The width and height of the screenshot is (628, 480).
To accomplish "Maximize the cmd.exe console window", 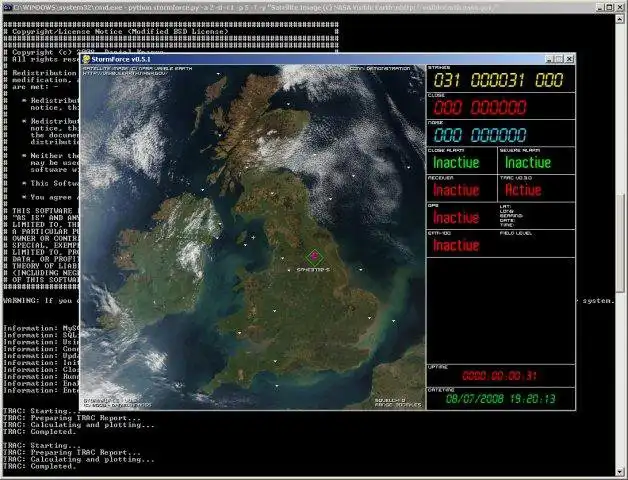I will tap(609, 7).
